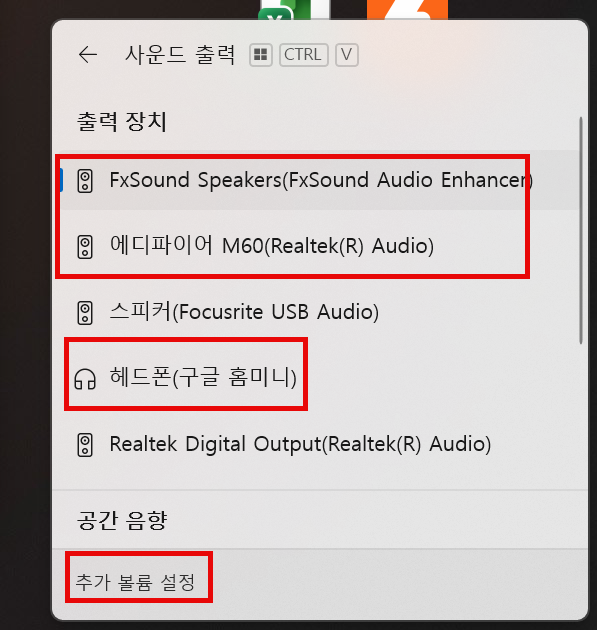This screenshot has height=630, width=597.
Task: Select 헤드폰(구글 홈미니) output device
Action: (315, 378)
